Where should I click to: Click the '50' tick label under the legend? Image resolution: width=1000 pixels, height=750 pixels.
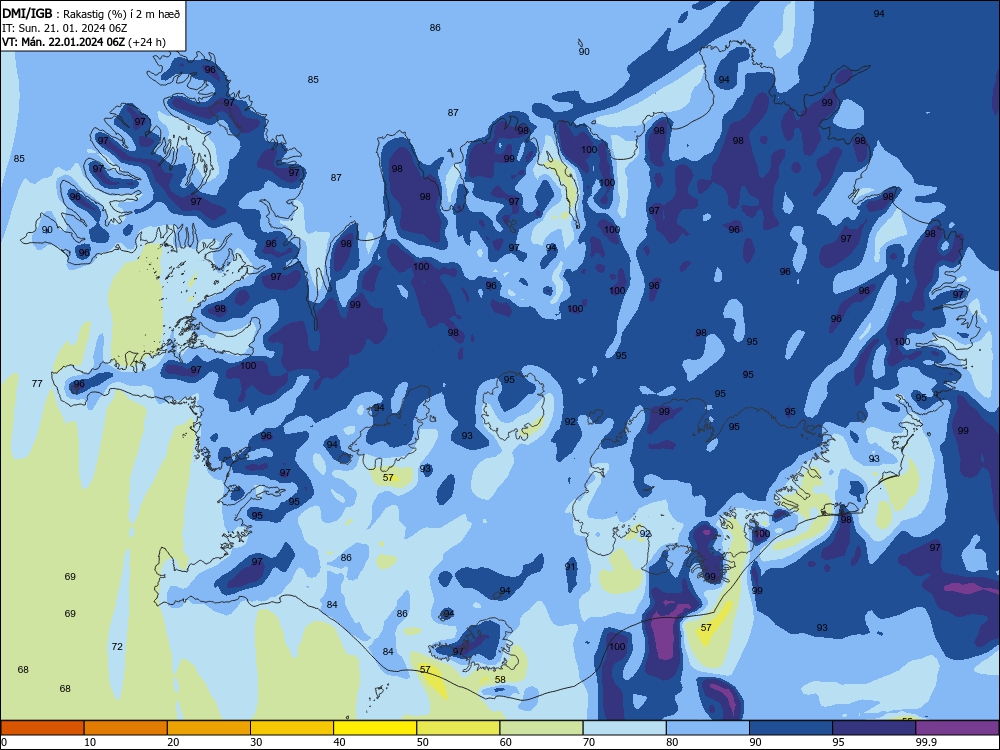click(x=423, y=742)
